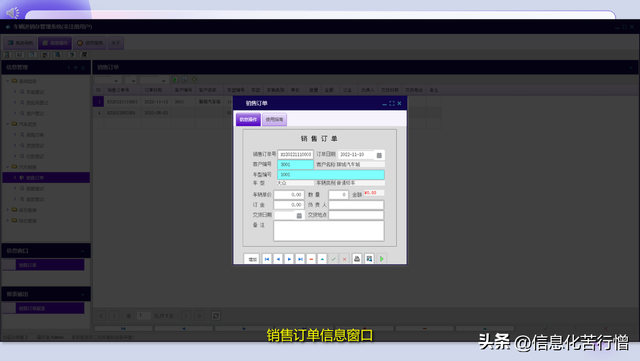
Task: Click the 客户编号 field showing 3001
Action: 296,165
